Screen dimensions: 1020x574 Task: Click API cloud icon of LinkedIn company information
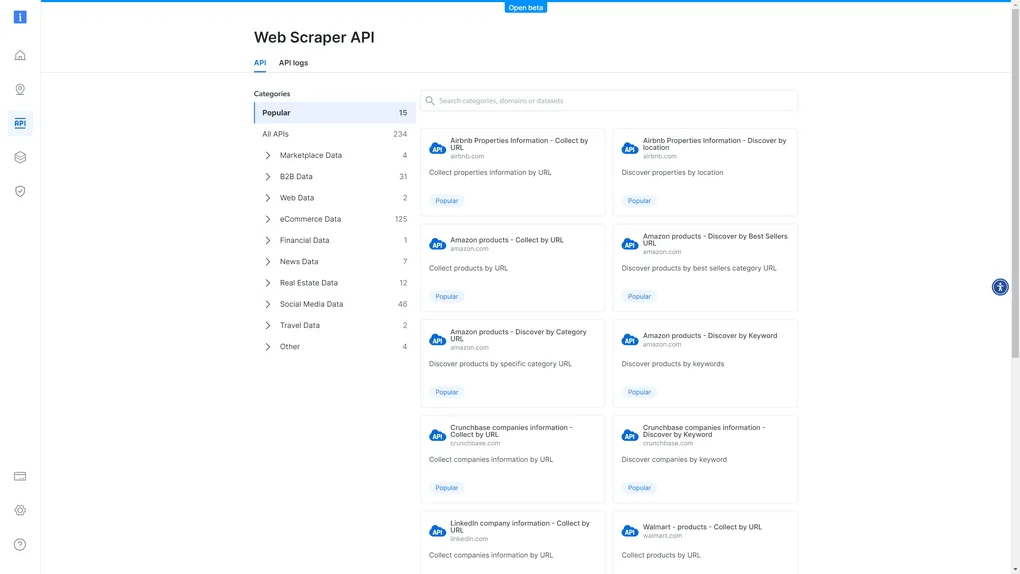click(x=437, y=531)
